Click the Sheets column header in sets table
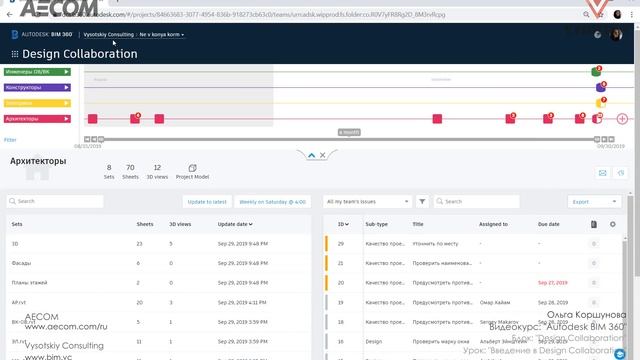The width and height of the screenshot is (640, 360). tap(145, 224)
